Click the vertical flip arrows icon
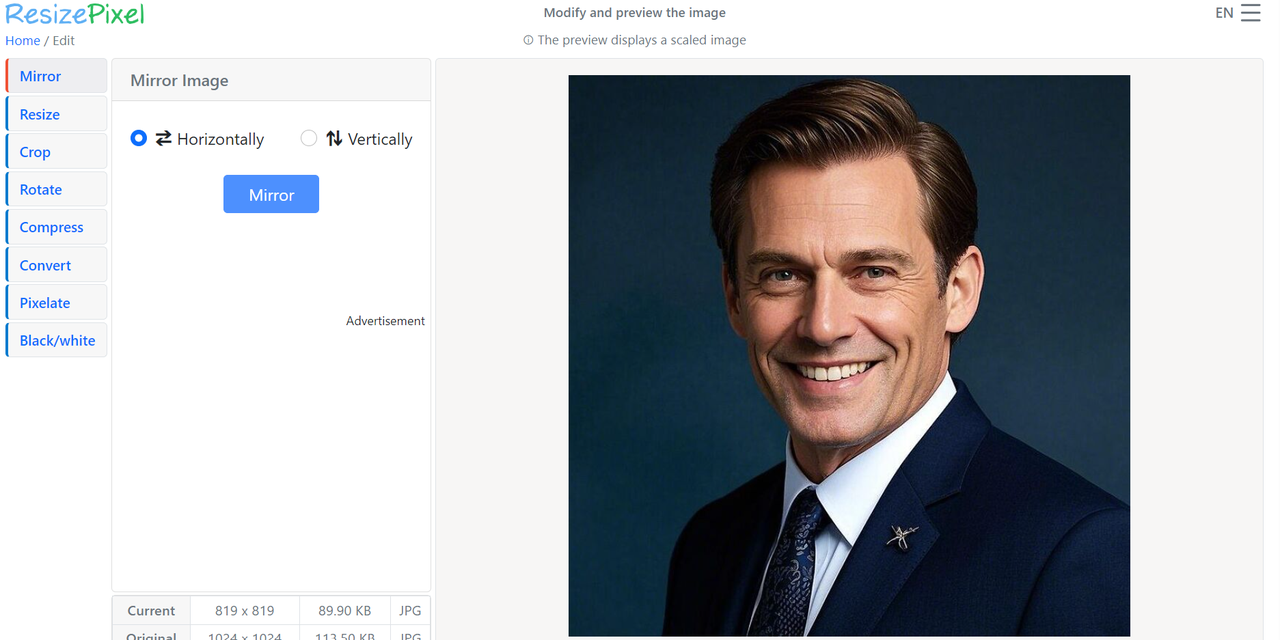 pos(334,139)
